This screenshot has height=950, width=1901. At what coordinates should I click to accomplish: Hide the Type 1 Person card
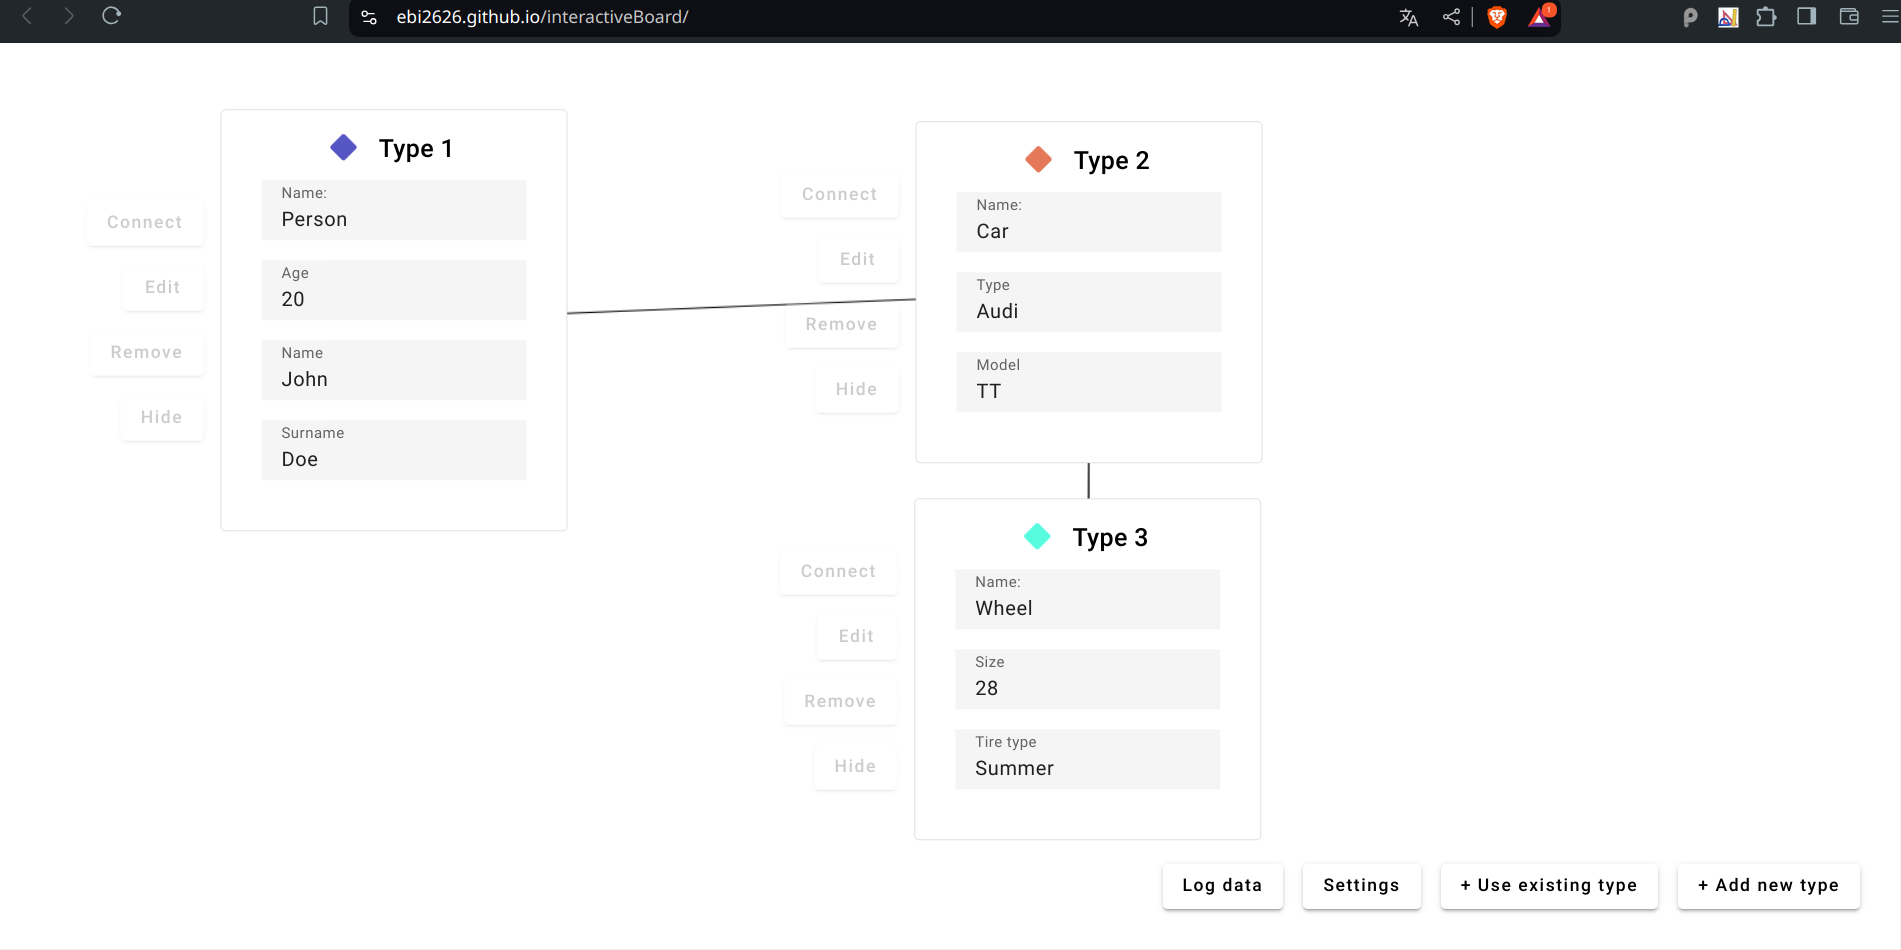[x=161, y=417]
